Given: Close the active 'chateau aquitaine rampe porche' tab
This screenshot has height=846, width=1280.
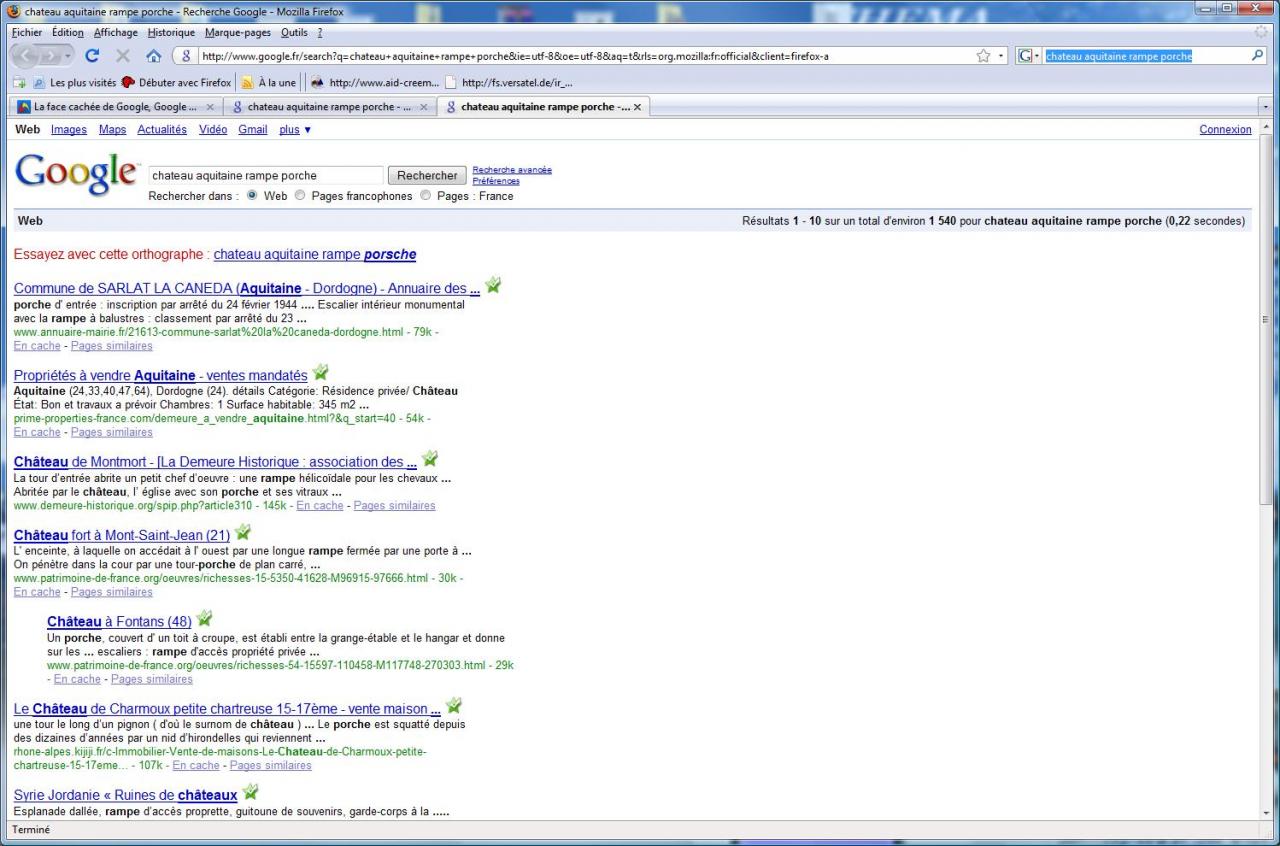Looking at the screenshot, I should (x=638, y=107).
